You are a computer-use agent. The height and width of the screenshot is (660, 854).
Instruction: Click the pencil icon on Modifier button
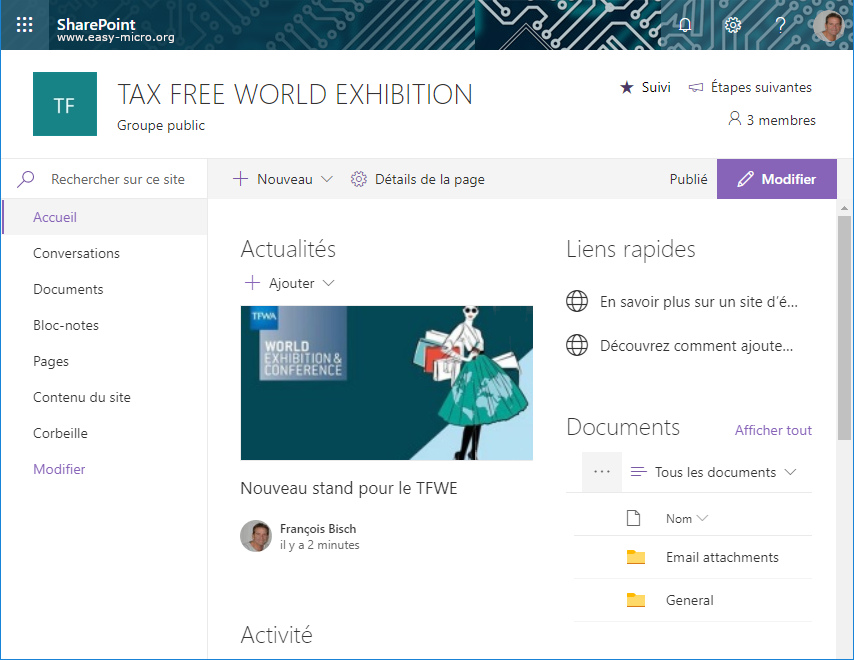tap(745, 179)
